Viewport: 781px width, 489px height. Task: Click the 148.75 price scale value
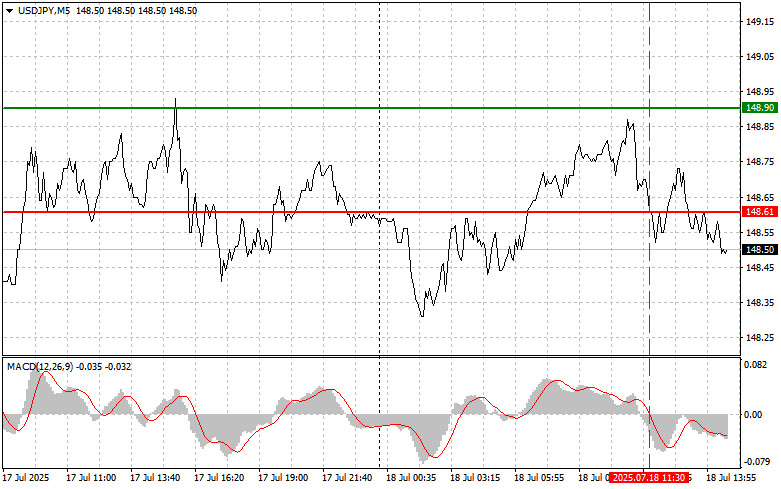[760, 162]
